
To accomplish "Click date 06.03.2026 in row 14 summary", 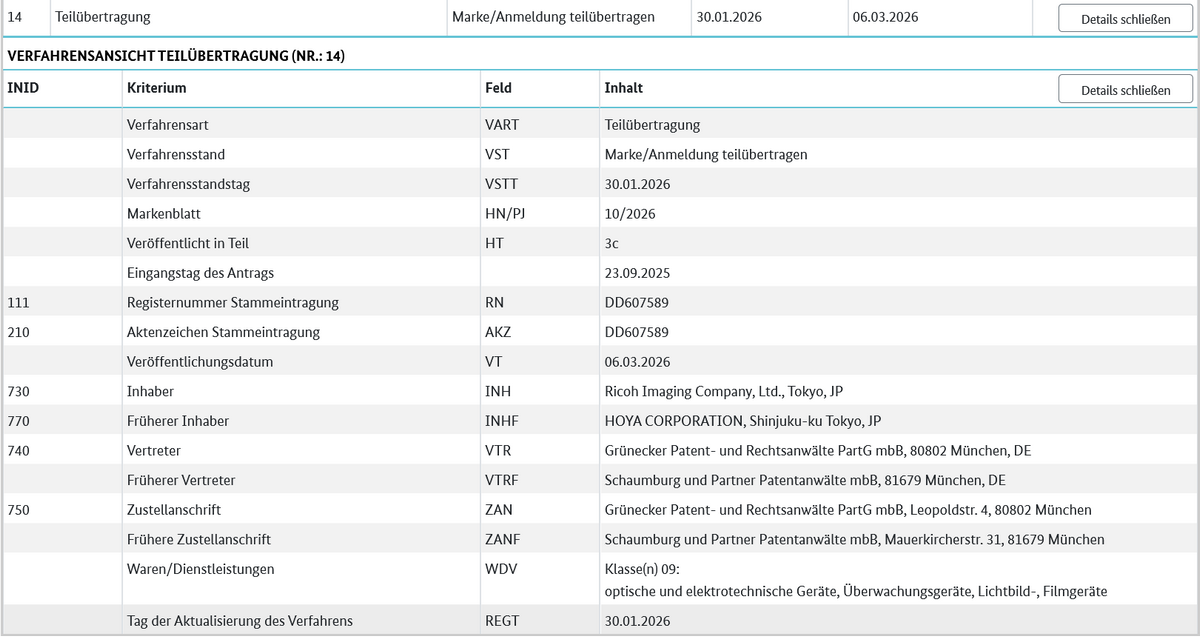I will tap(885, 17).
